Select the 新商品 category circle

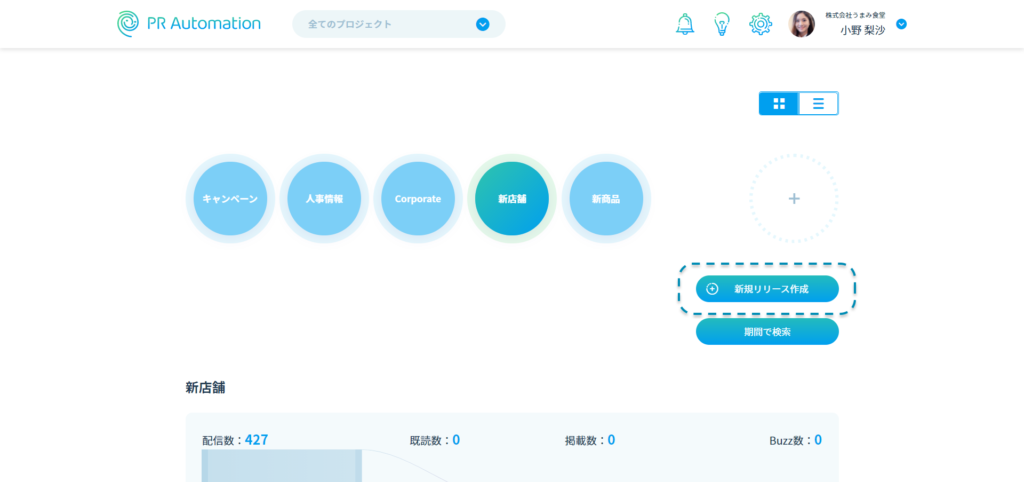tap(606, 199)
